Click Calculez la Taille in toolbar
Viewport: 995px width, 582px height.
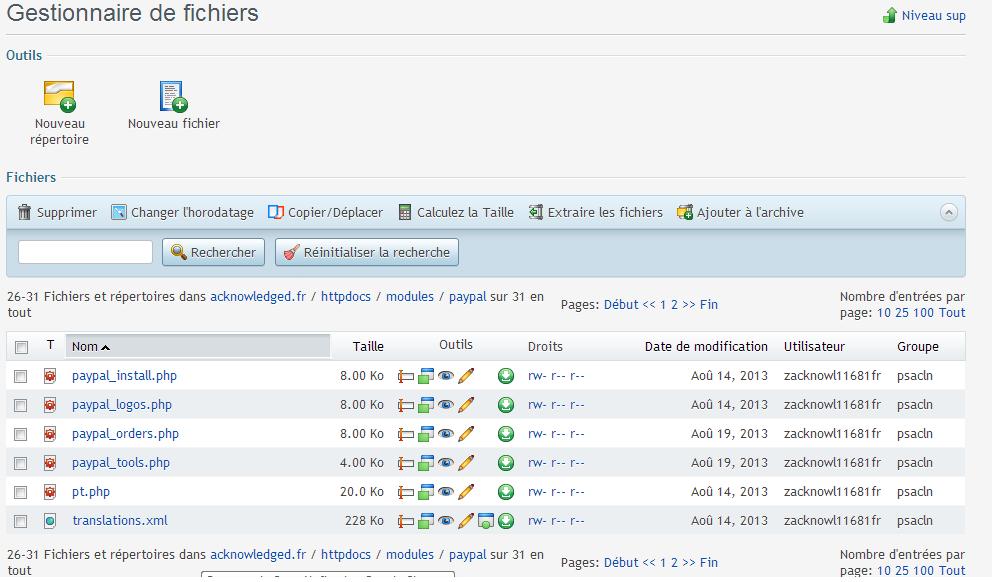456,213
